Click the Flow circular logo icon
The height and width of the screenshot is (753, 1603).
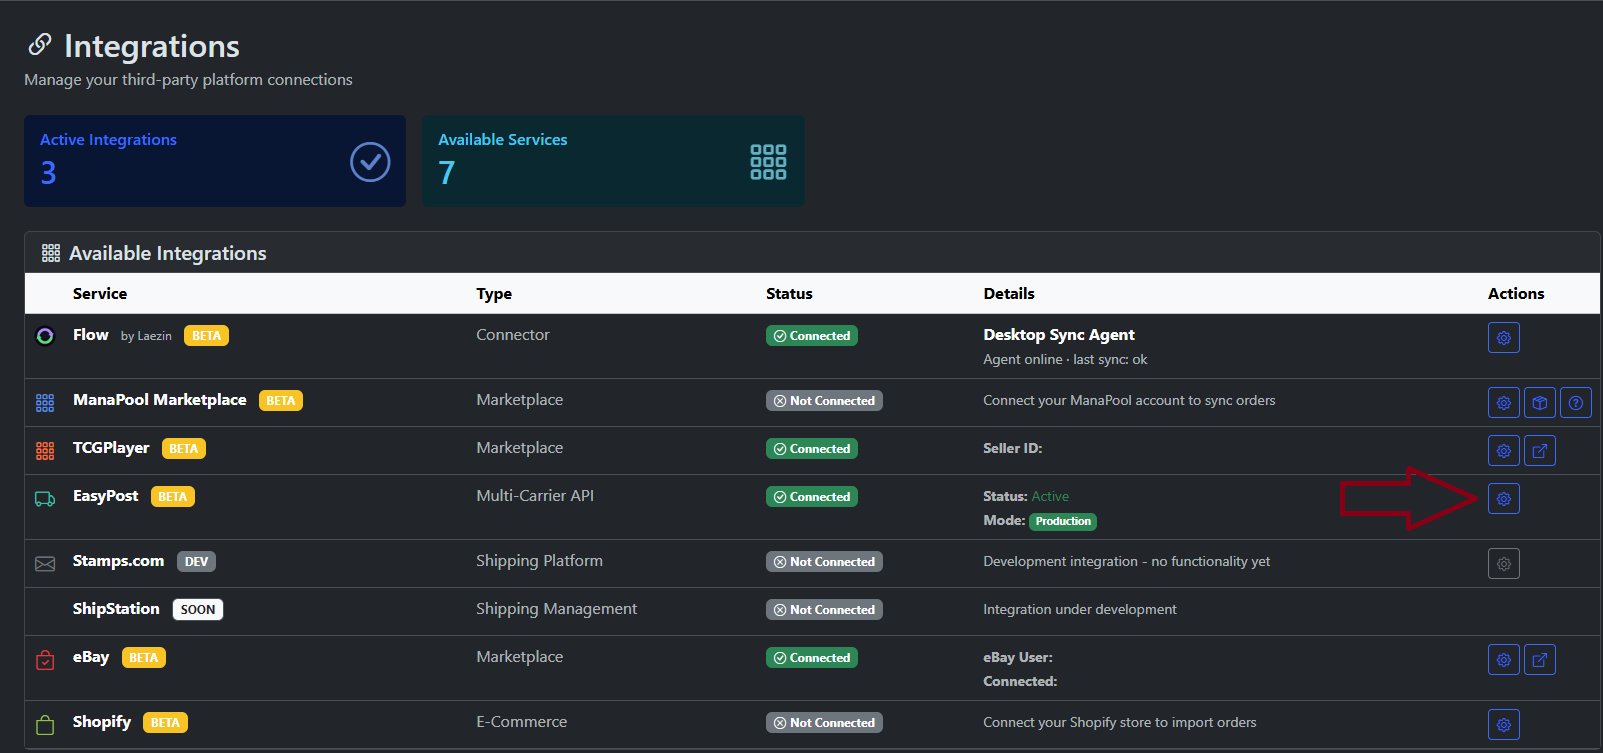pos(45,336)
